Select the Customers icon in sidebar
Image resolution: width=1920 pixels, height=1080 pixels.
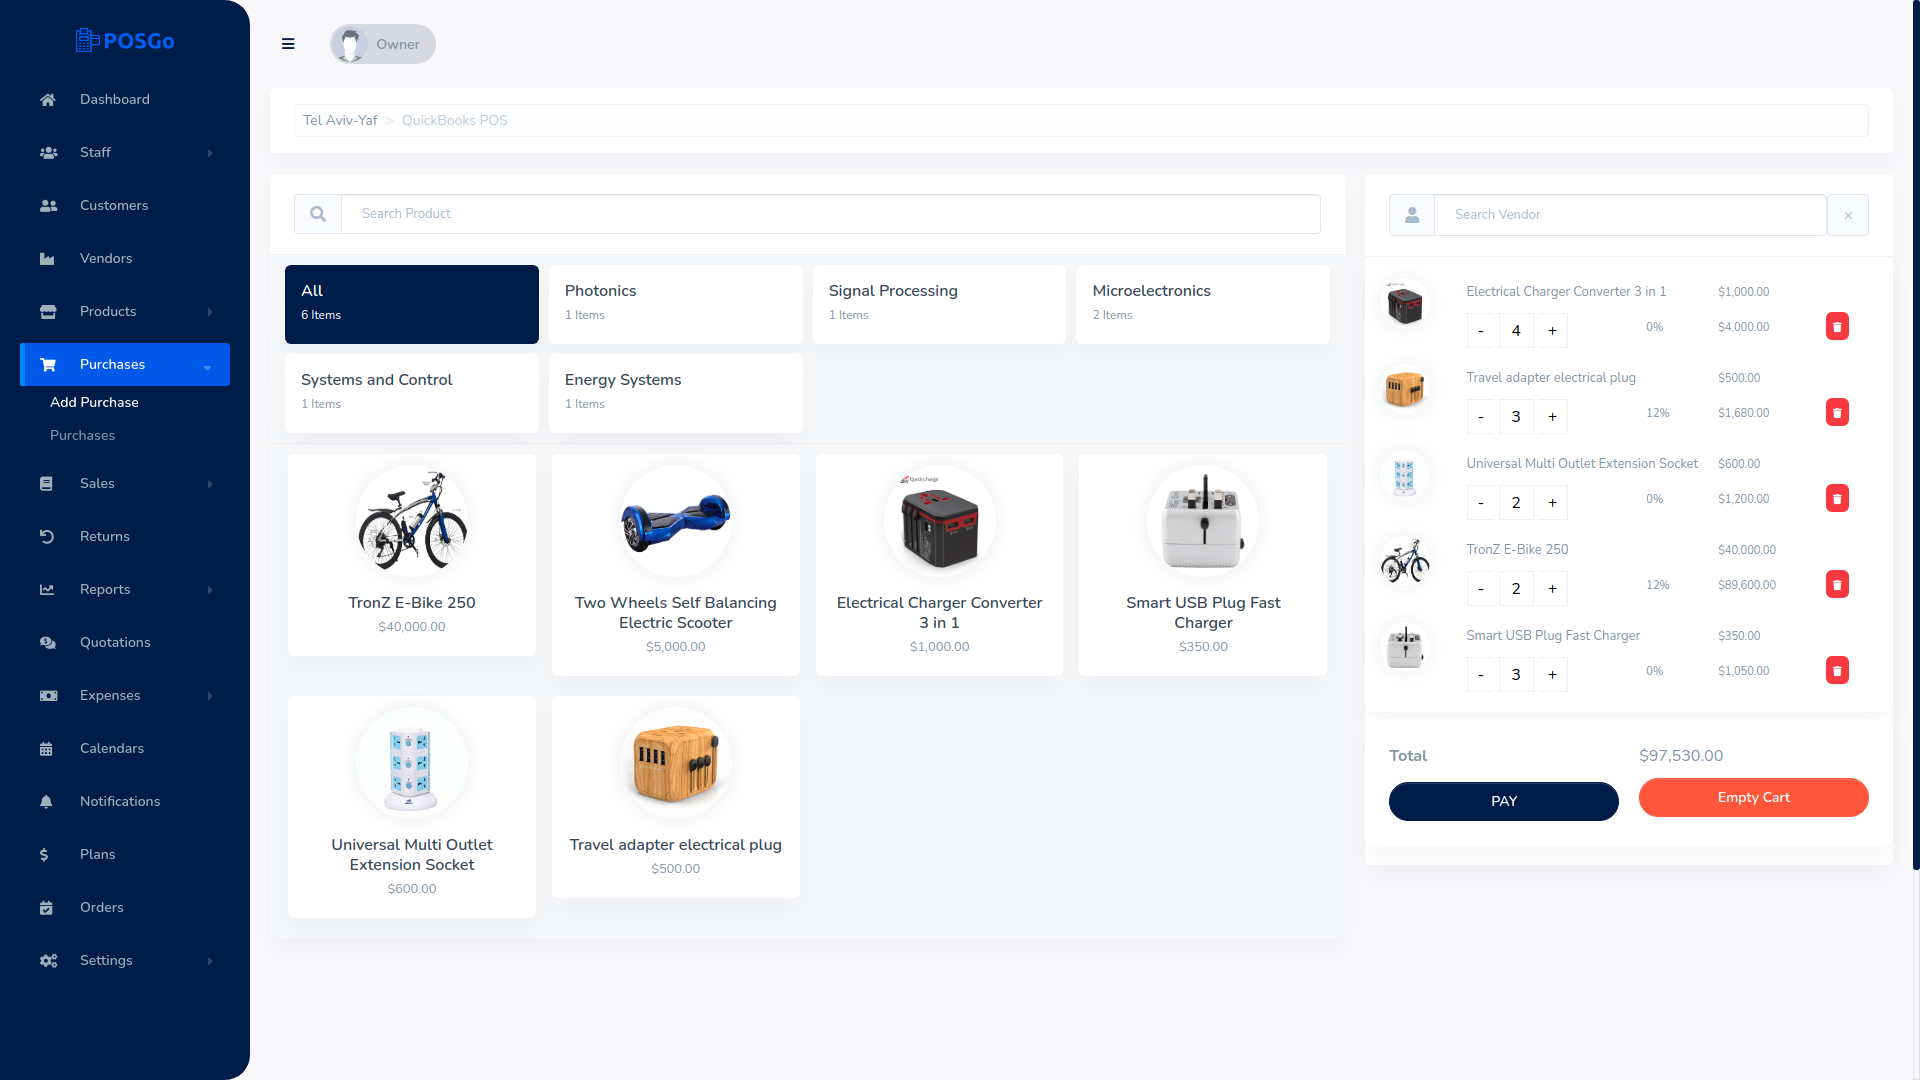point(49,204)
